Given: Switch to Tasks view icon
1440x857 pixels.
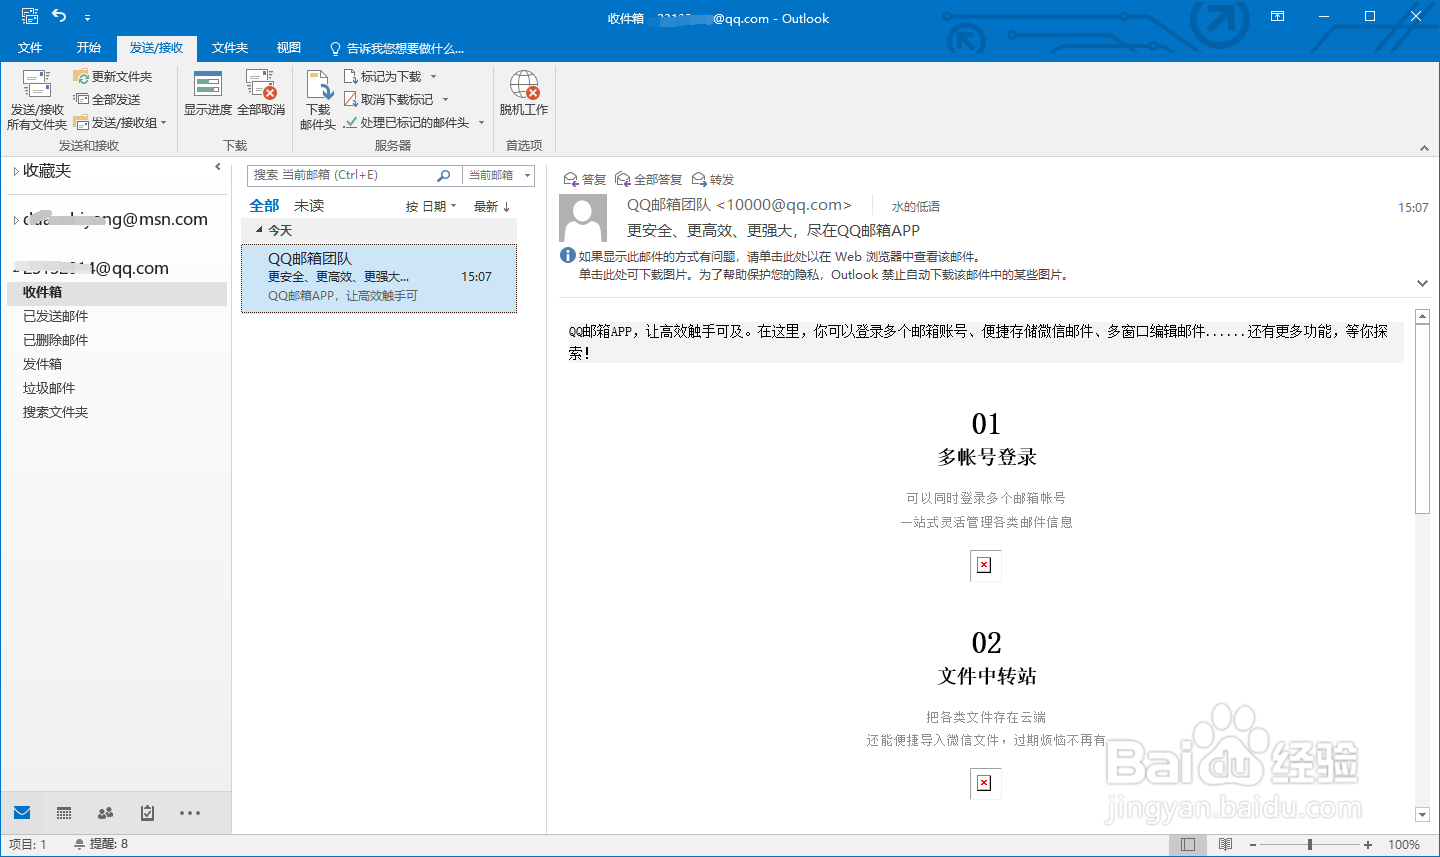Looking at the screenshot, I should point(147,813).
